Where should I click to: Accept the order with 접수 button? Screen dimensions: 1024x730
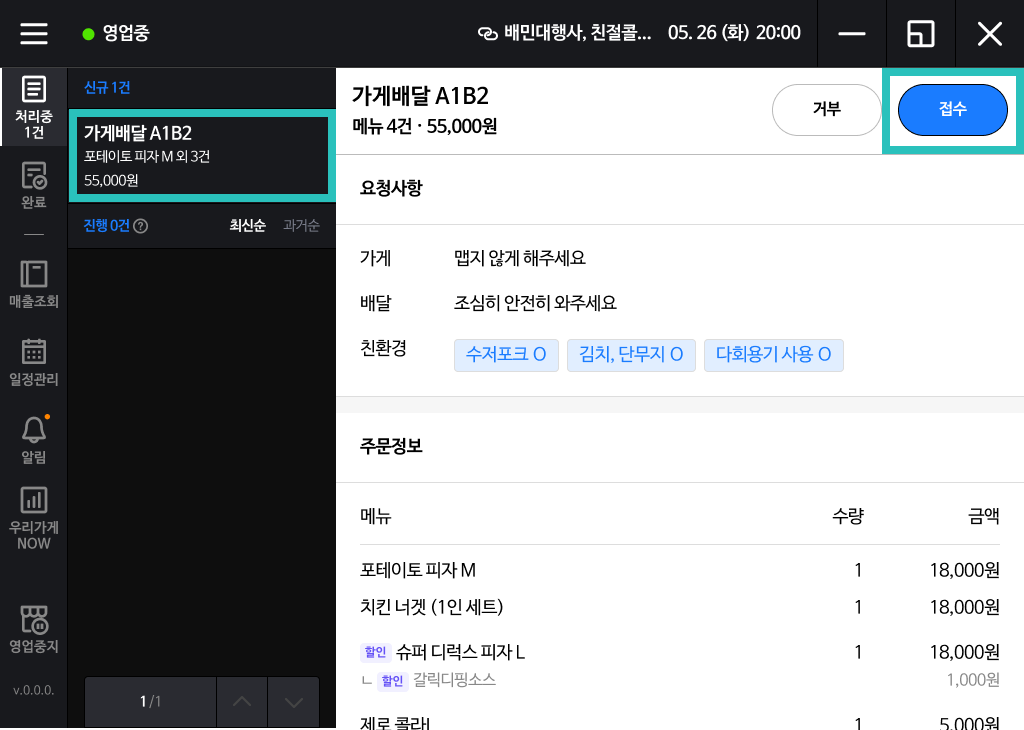click(953, 110)
